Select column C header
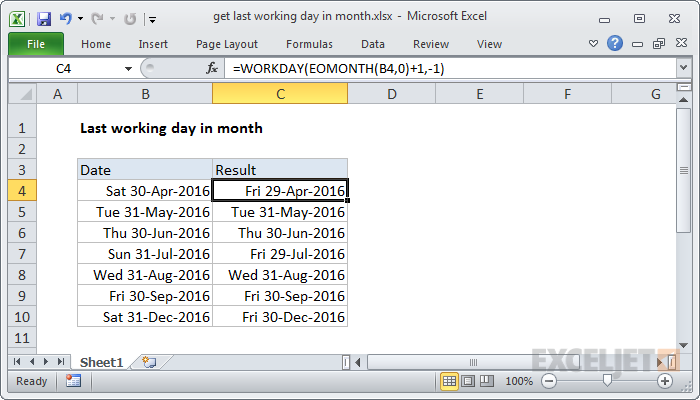 pyautogui.click(x=280, y=94)
